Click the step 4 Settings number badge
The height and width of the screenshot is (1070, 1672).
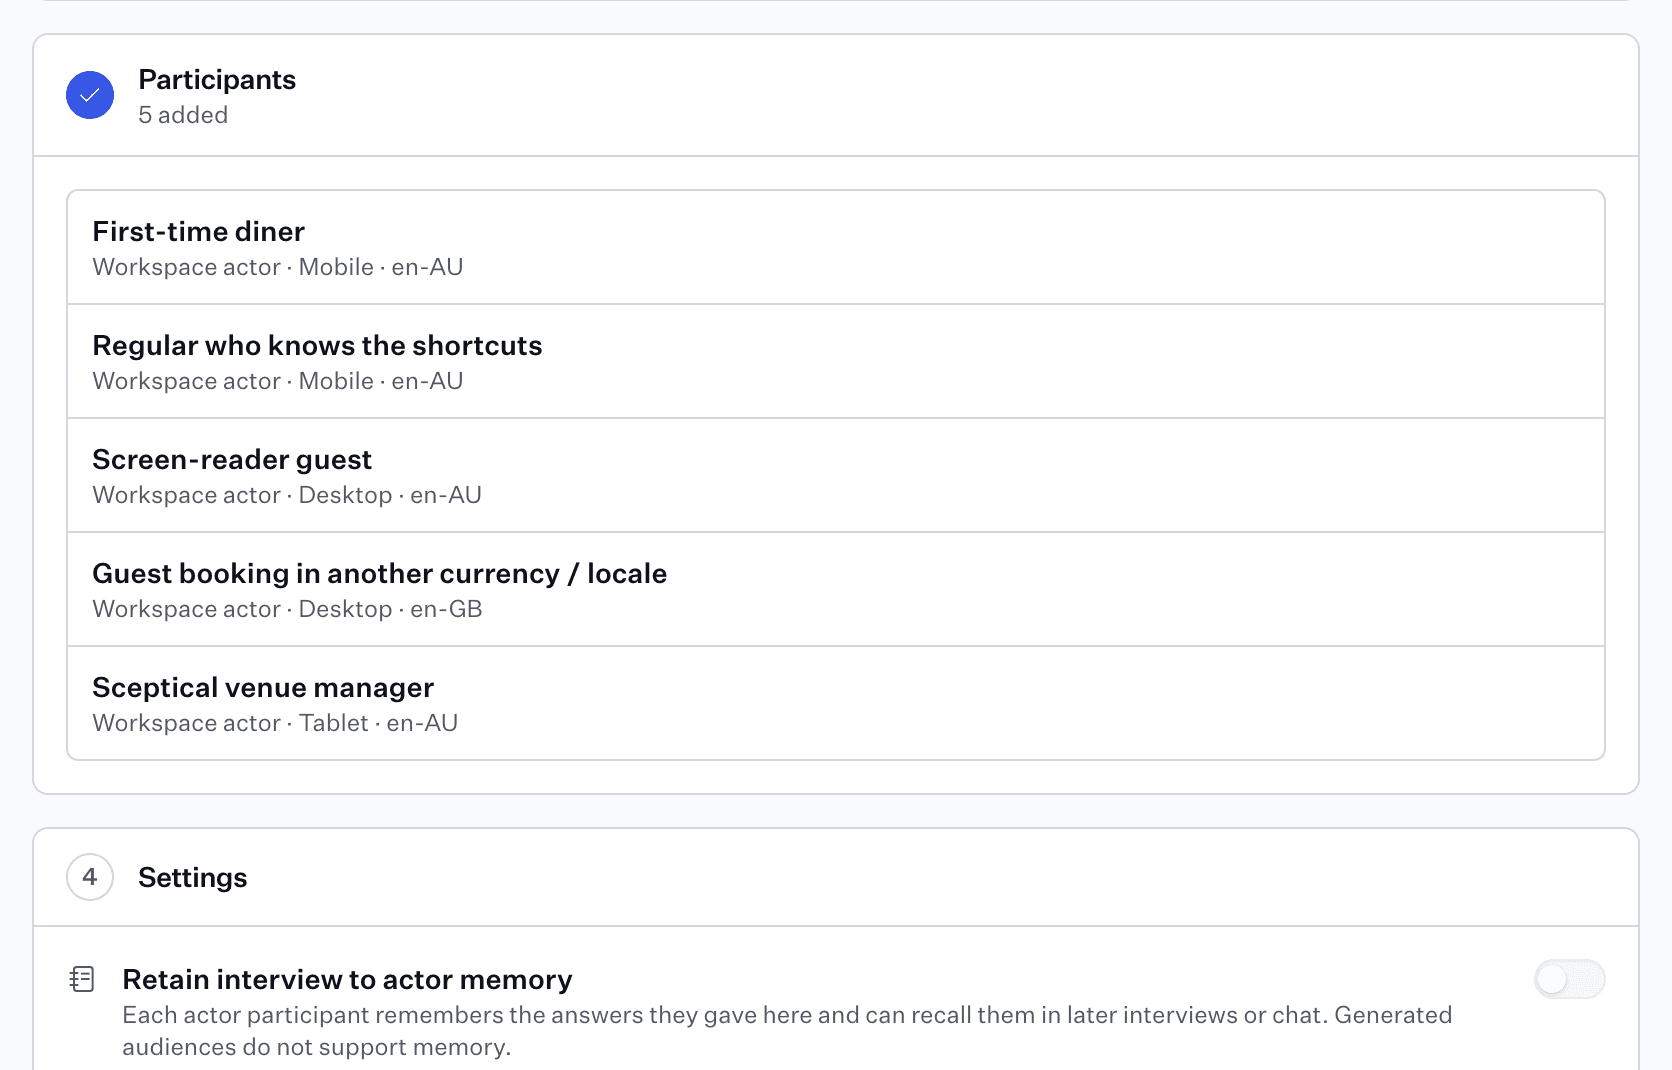click(90, 877)
